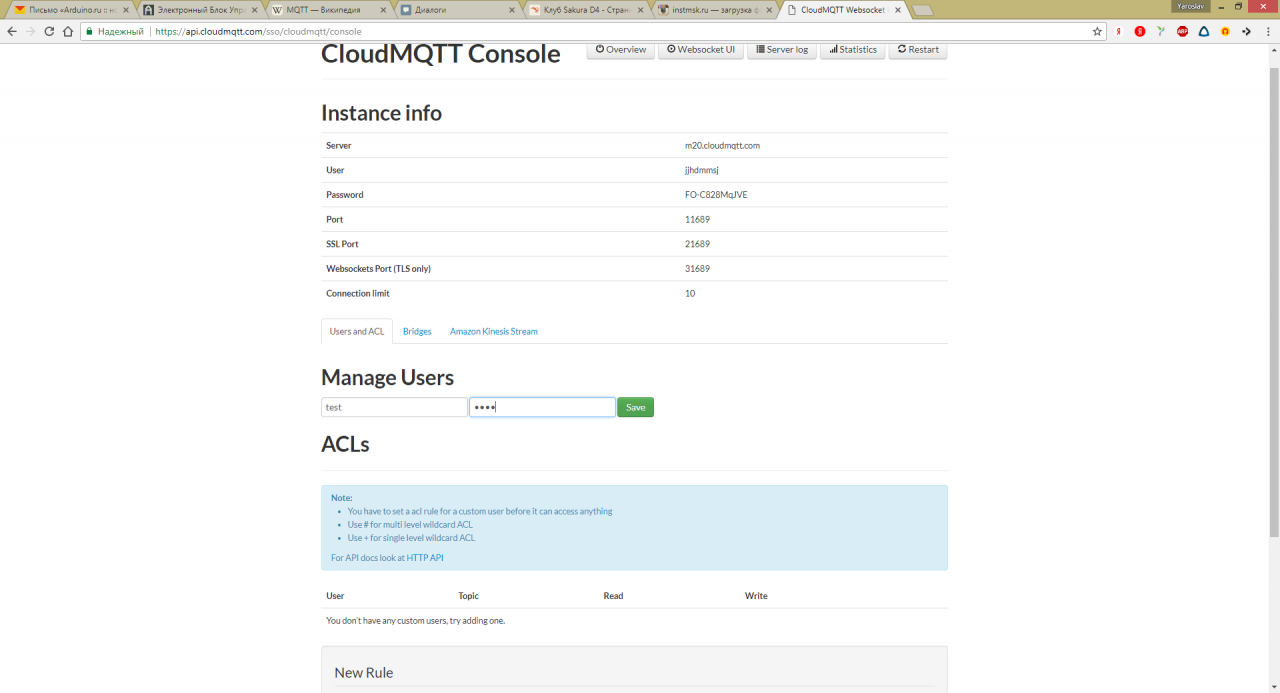The image size is (1280, 693).
Task: Click the username field containing test
Action: coord(394,407)
